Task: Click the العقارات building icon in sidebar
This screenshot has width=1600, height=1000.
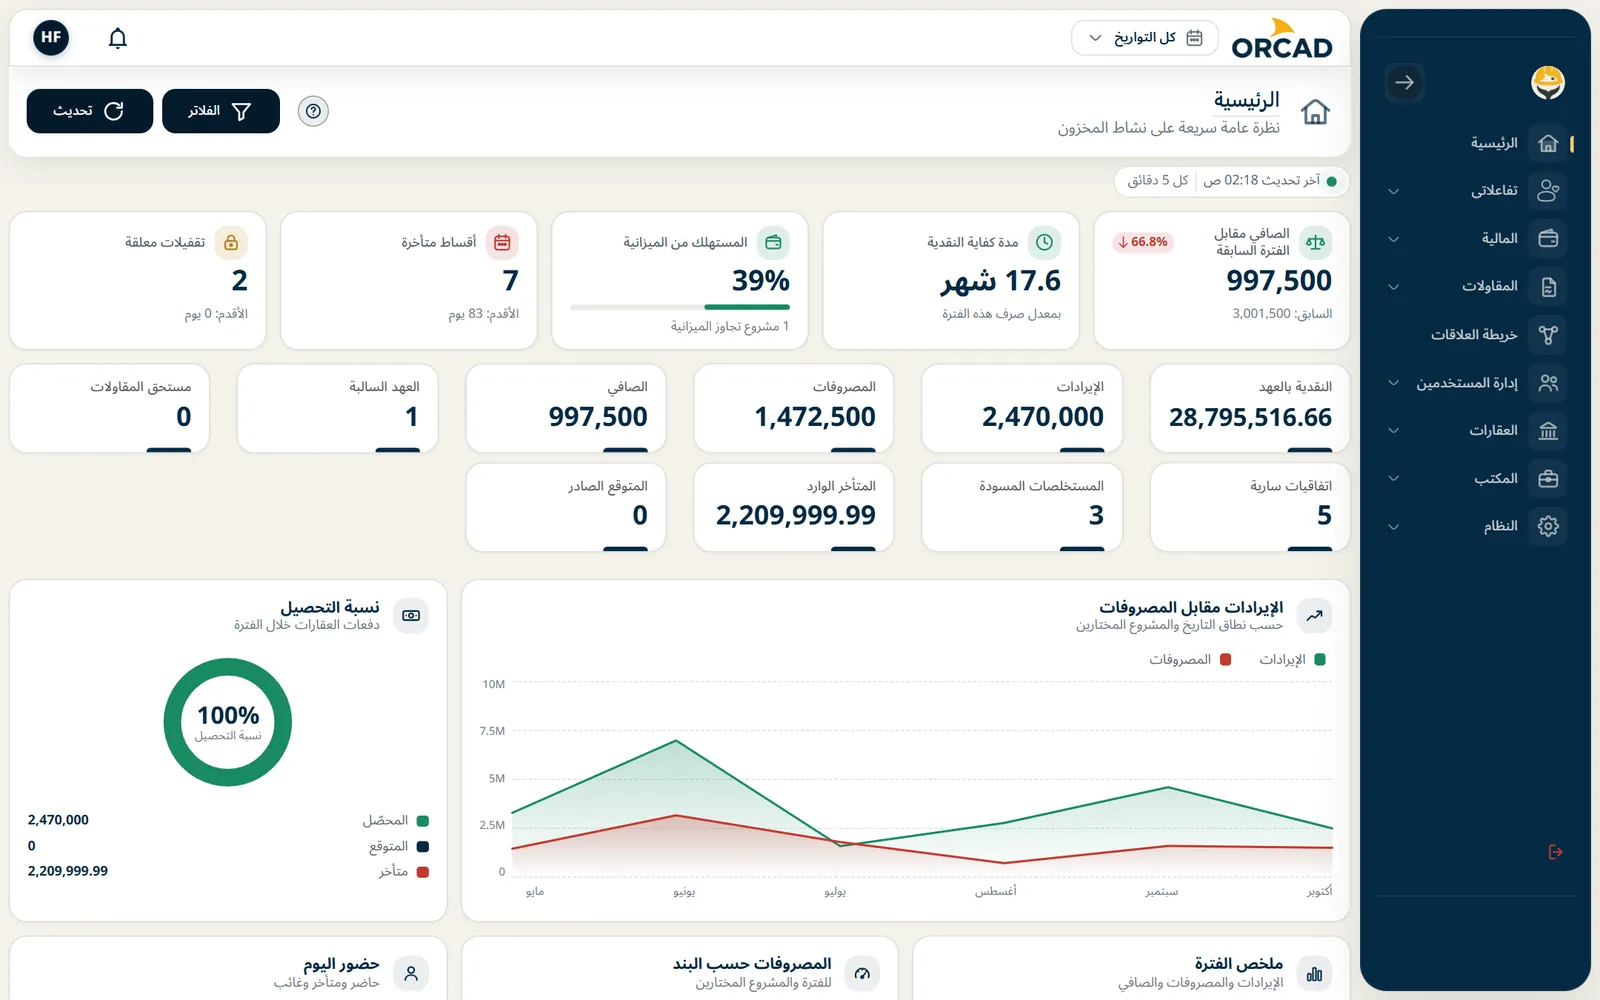Action: [1548, 431]
